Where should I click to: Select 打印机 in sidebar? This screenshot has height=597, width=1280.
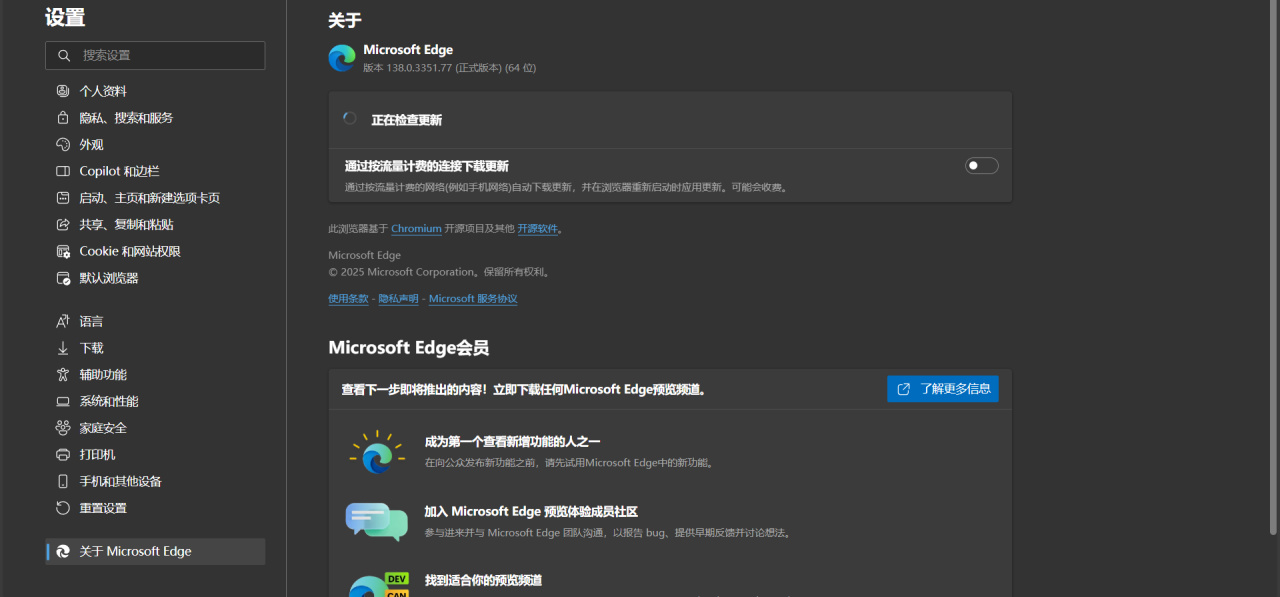155,454
